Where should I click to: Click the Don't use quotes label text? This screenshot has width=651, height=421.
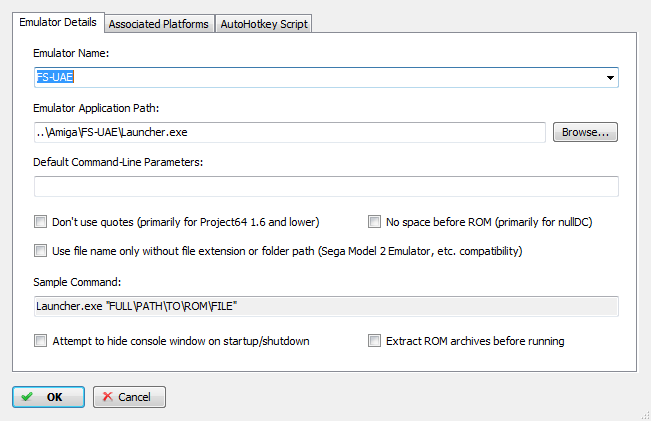tap(186, 222)
